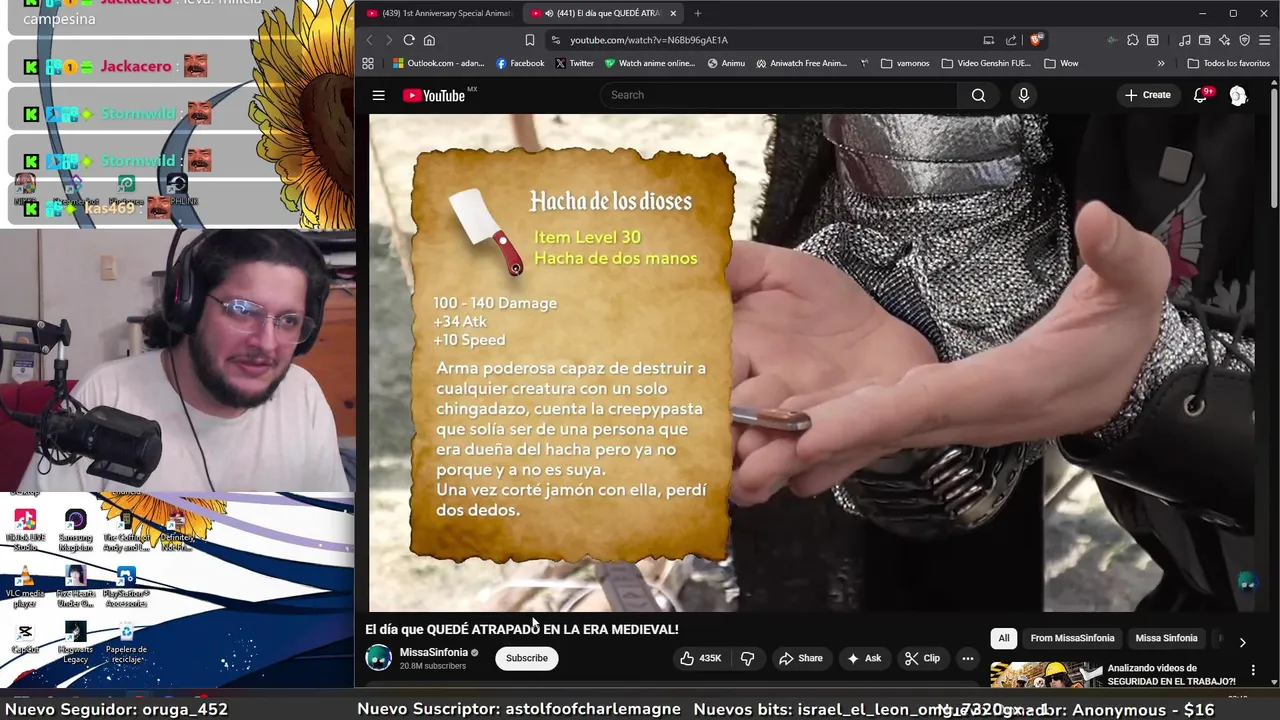Image resolution: width=1280 pixels, height=720 pixels.
Task: Open the apps grid icon in bookmarks bar
Action: 368,63
